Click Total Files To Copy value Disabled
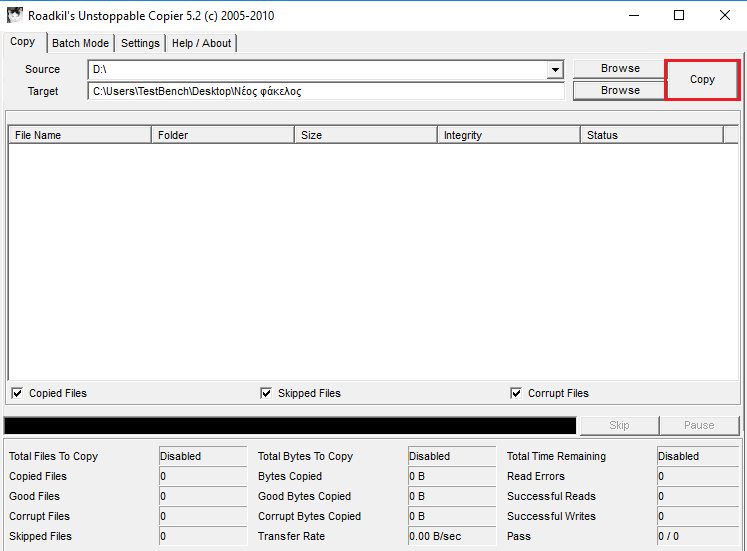747x551 pixels. click(x=203, y=456)
